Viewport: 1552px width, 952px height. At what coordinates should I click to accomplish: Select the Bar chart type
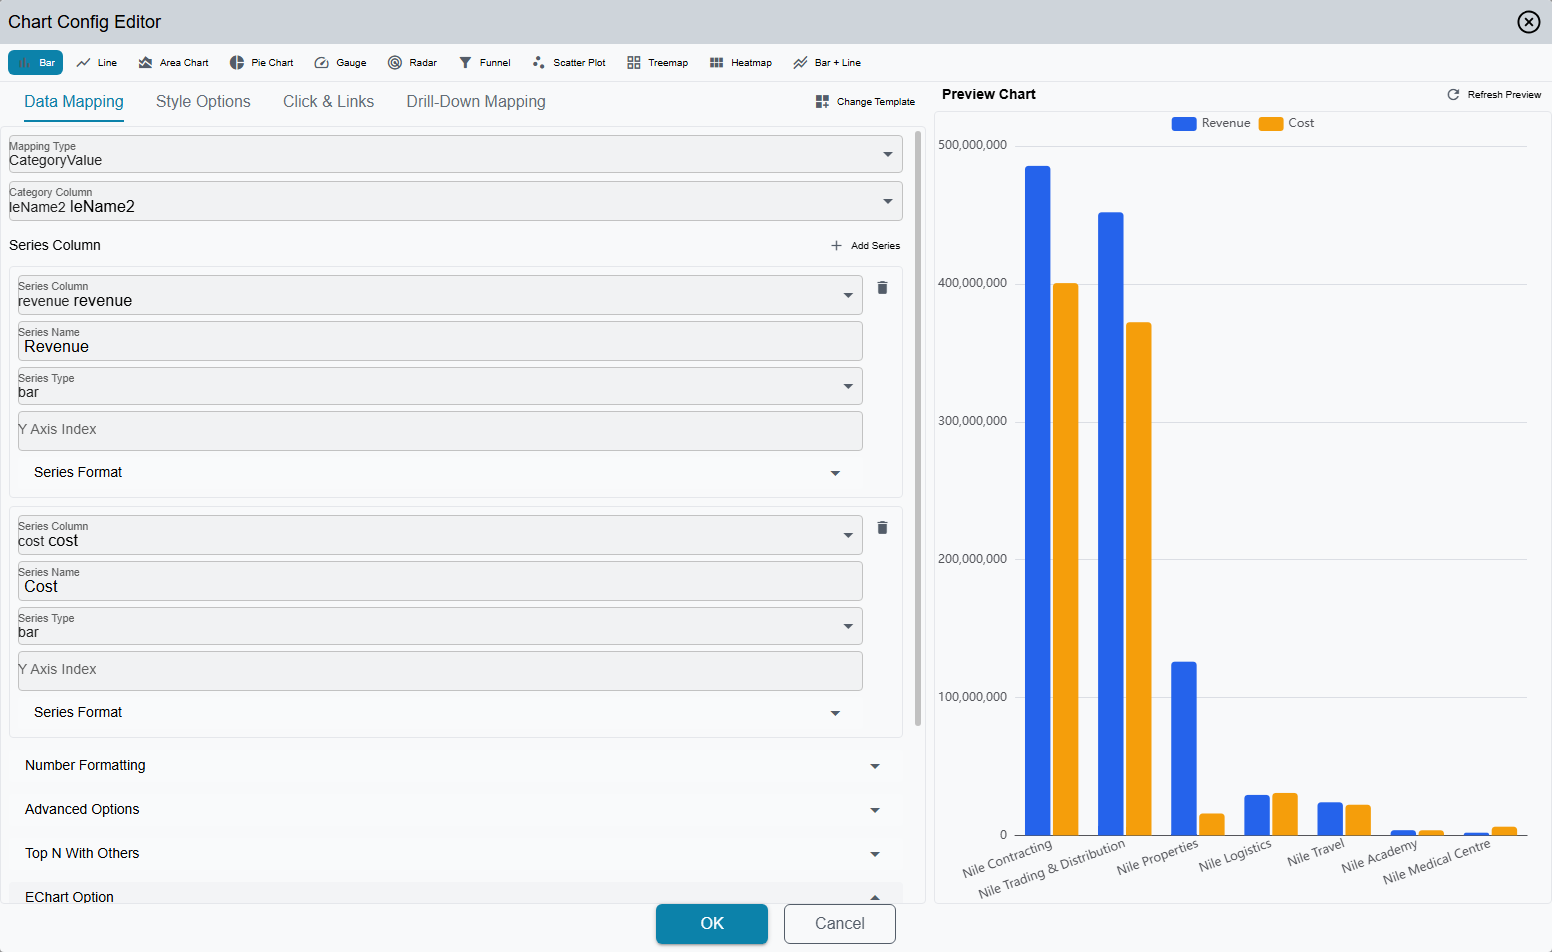coord(35,63)
